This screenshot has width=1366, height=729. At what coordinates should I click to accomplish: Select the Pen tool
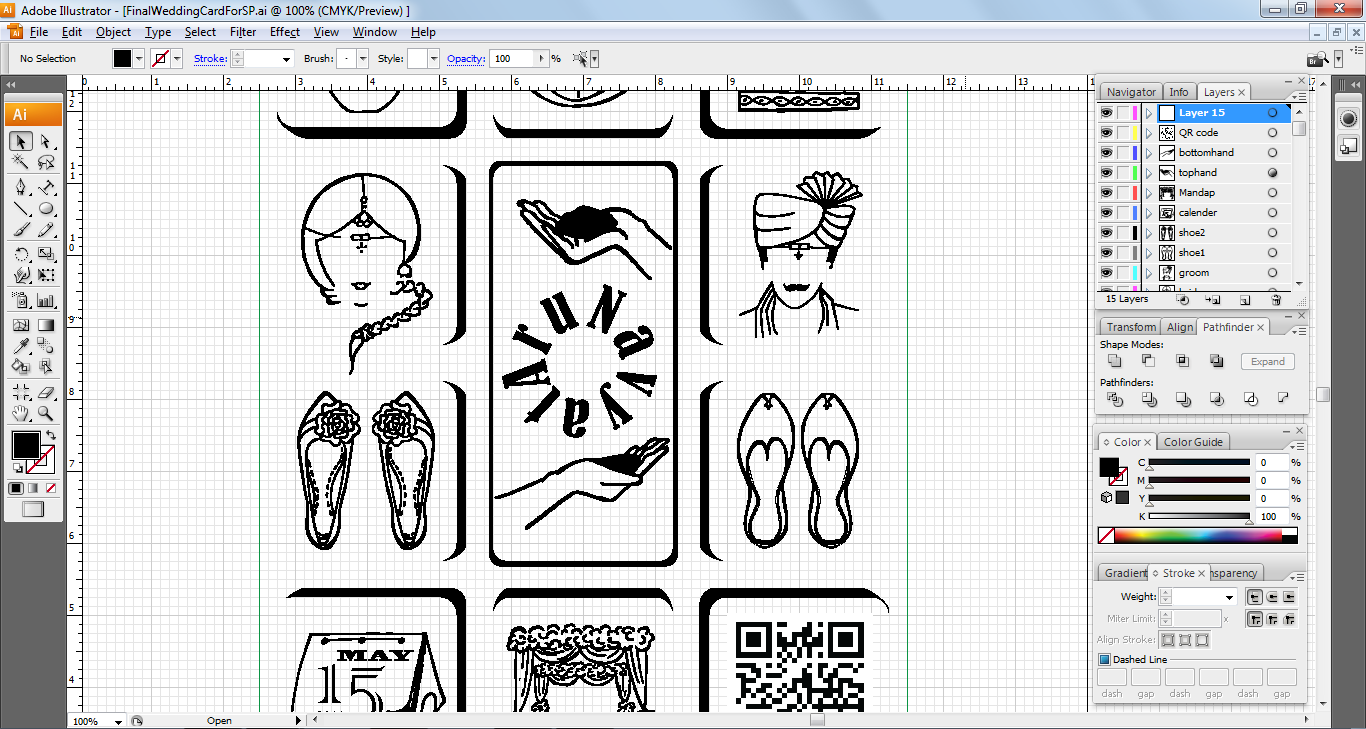click(x=21, y=187)
